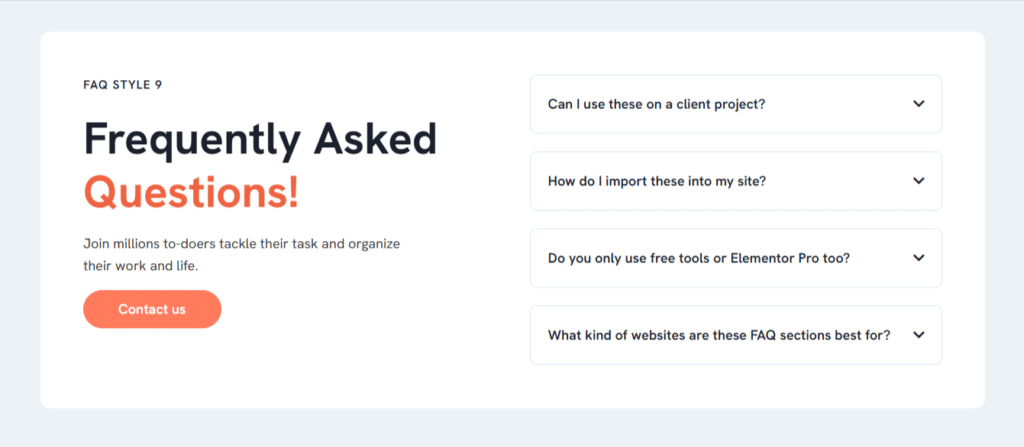The image size is (1024, 447).
Task: Click the orange Contact us button
Action: click(x=152, y=309)
